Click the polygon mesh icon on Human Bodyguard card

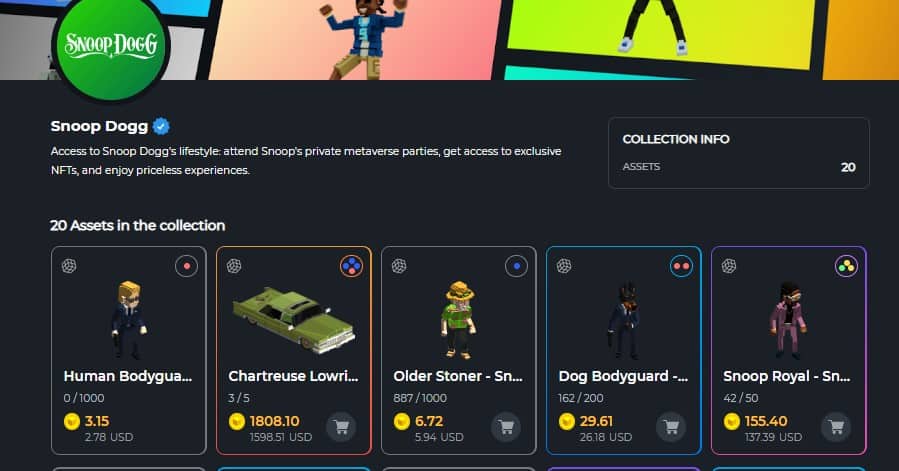[x=69, y=266]
